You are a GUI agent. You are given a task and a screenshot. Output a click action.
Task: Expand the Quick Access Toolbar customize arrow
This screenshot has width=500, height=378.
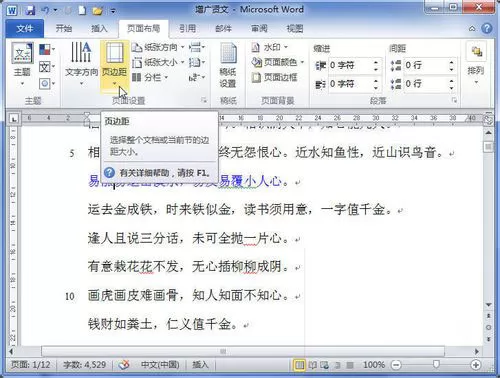pyautogui.click(x=113, y=11)
